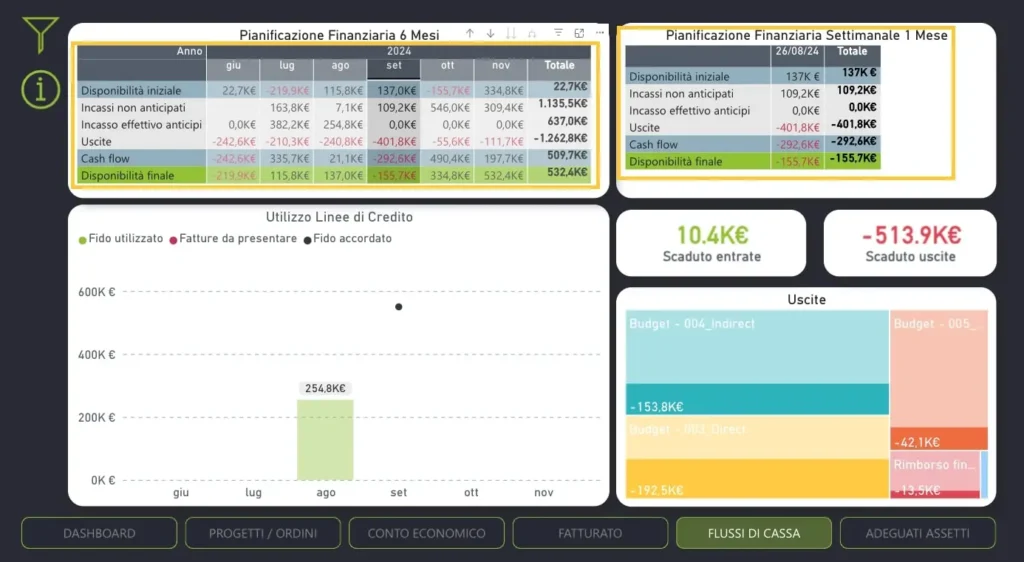This screenshot has height=562, width=1024.
Task: Open visual filters icon on 6 Mesi table
Action: [558, 33]
